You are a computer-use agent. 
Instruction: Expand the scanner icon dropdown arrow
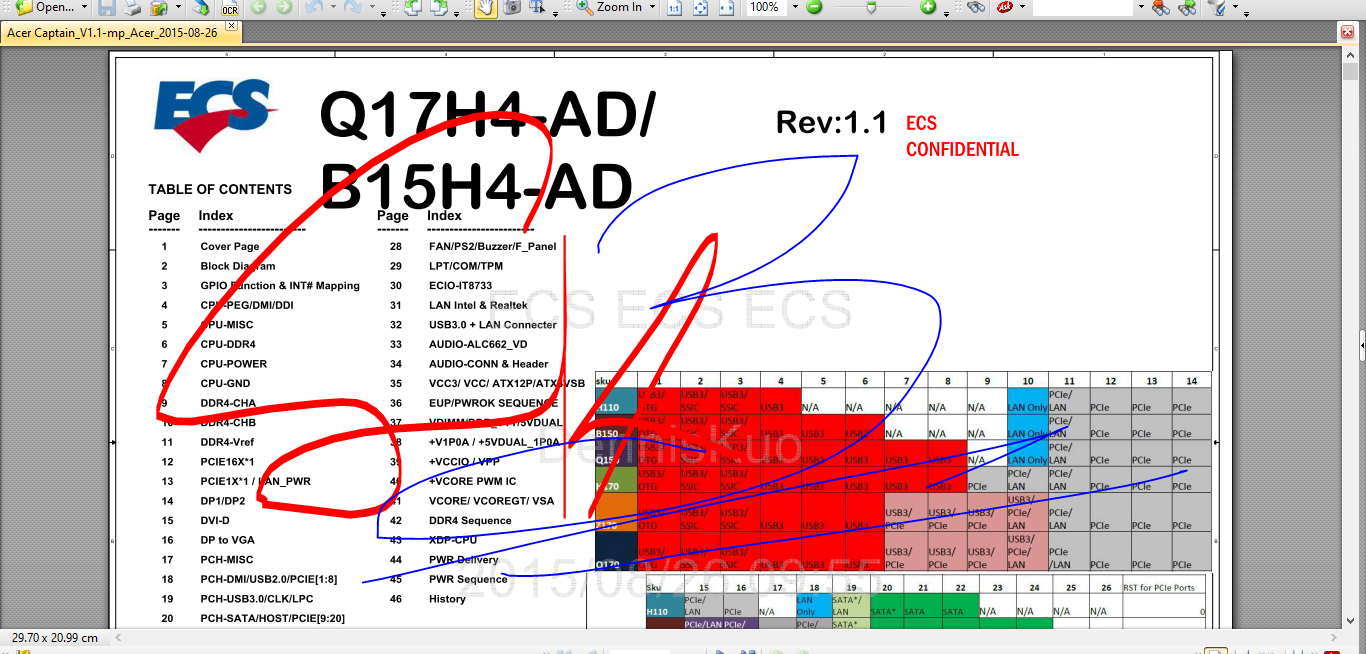pos(178,7)
